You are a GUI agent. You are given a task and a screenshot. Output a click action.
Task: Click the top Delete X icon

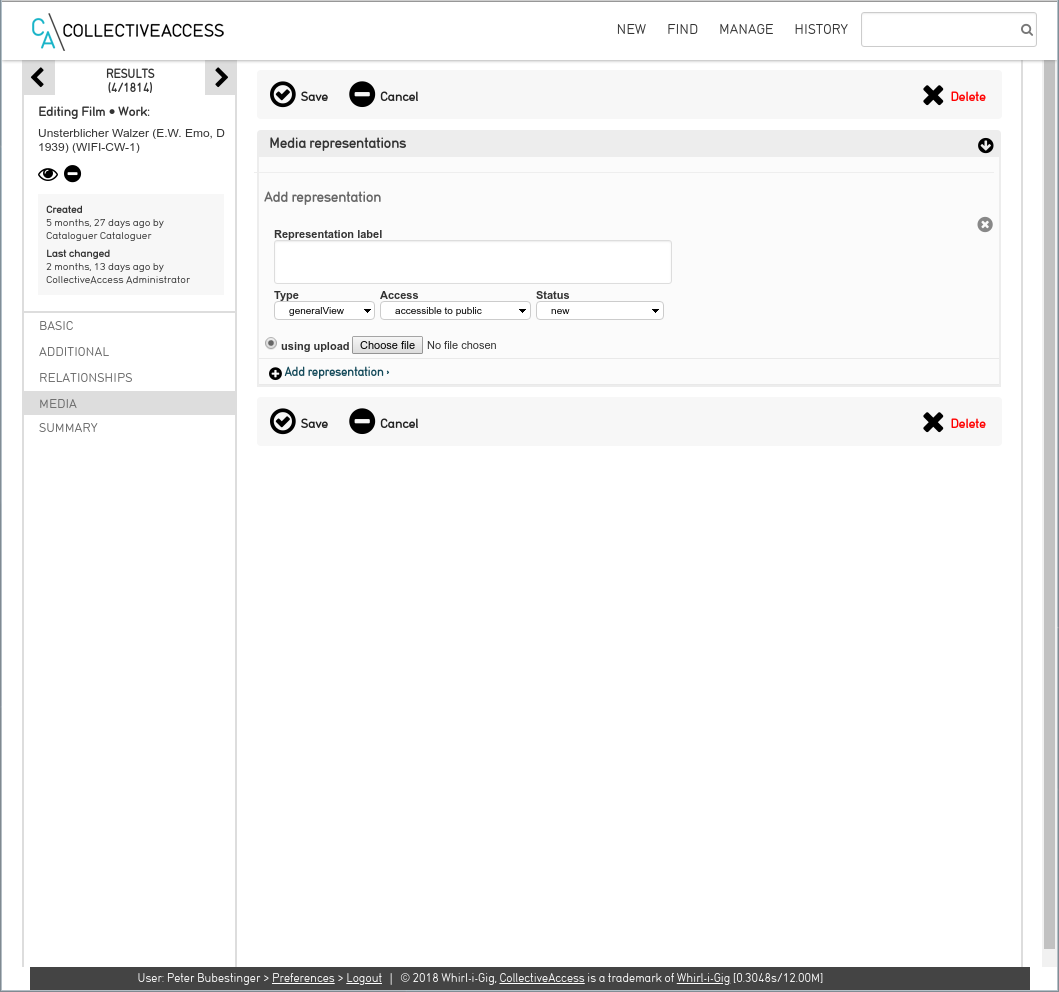[x=933, y=96]
